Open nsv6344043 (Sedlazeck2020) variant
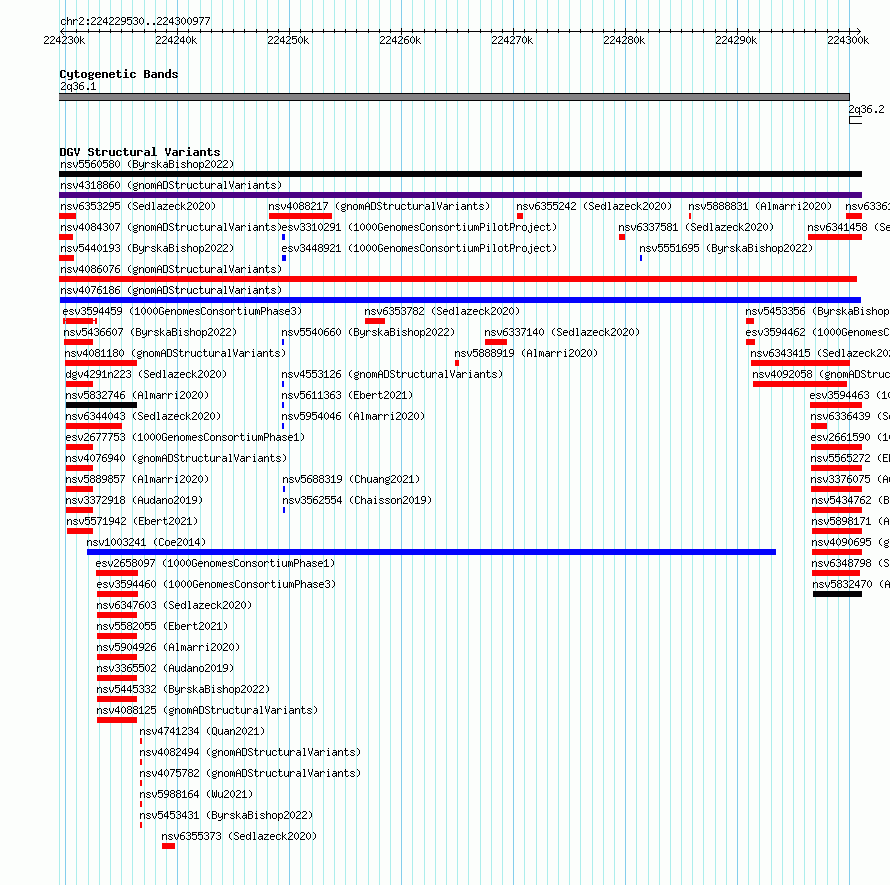Image resolution: width=890 pixels, height=885 pixels. point(143,416)
